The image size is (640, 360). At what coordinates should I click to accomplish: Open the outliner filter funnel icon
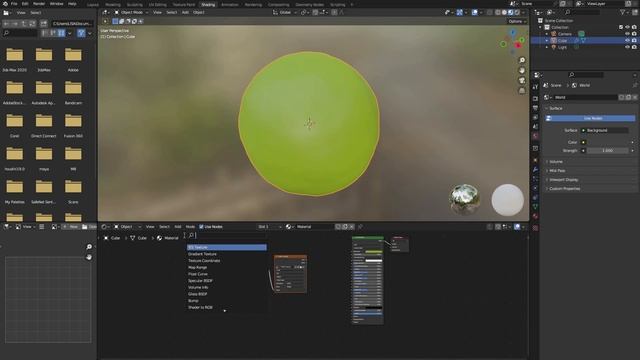tap(623, 13)
